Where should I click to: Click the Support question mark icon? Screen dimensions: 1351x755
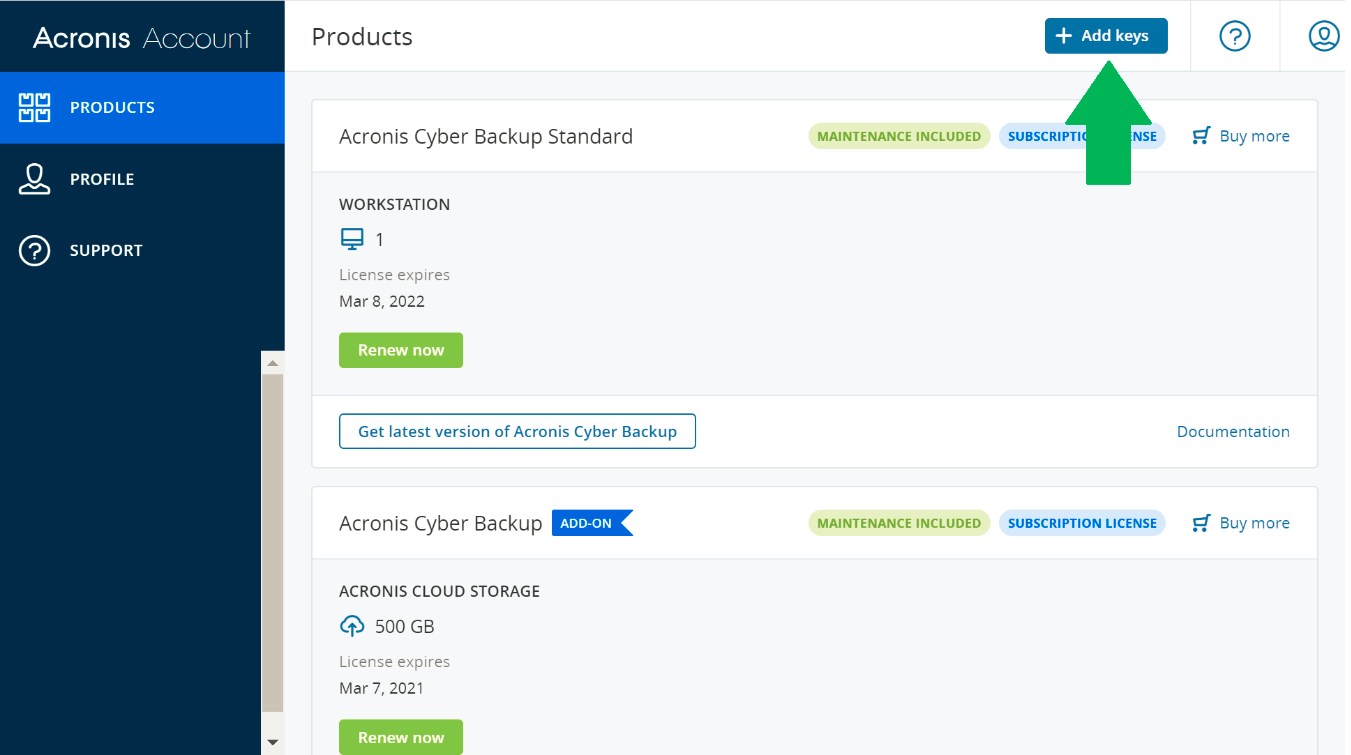pyautogui.click(x=35, y=250)
